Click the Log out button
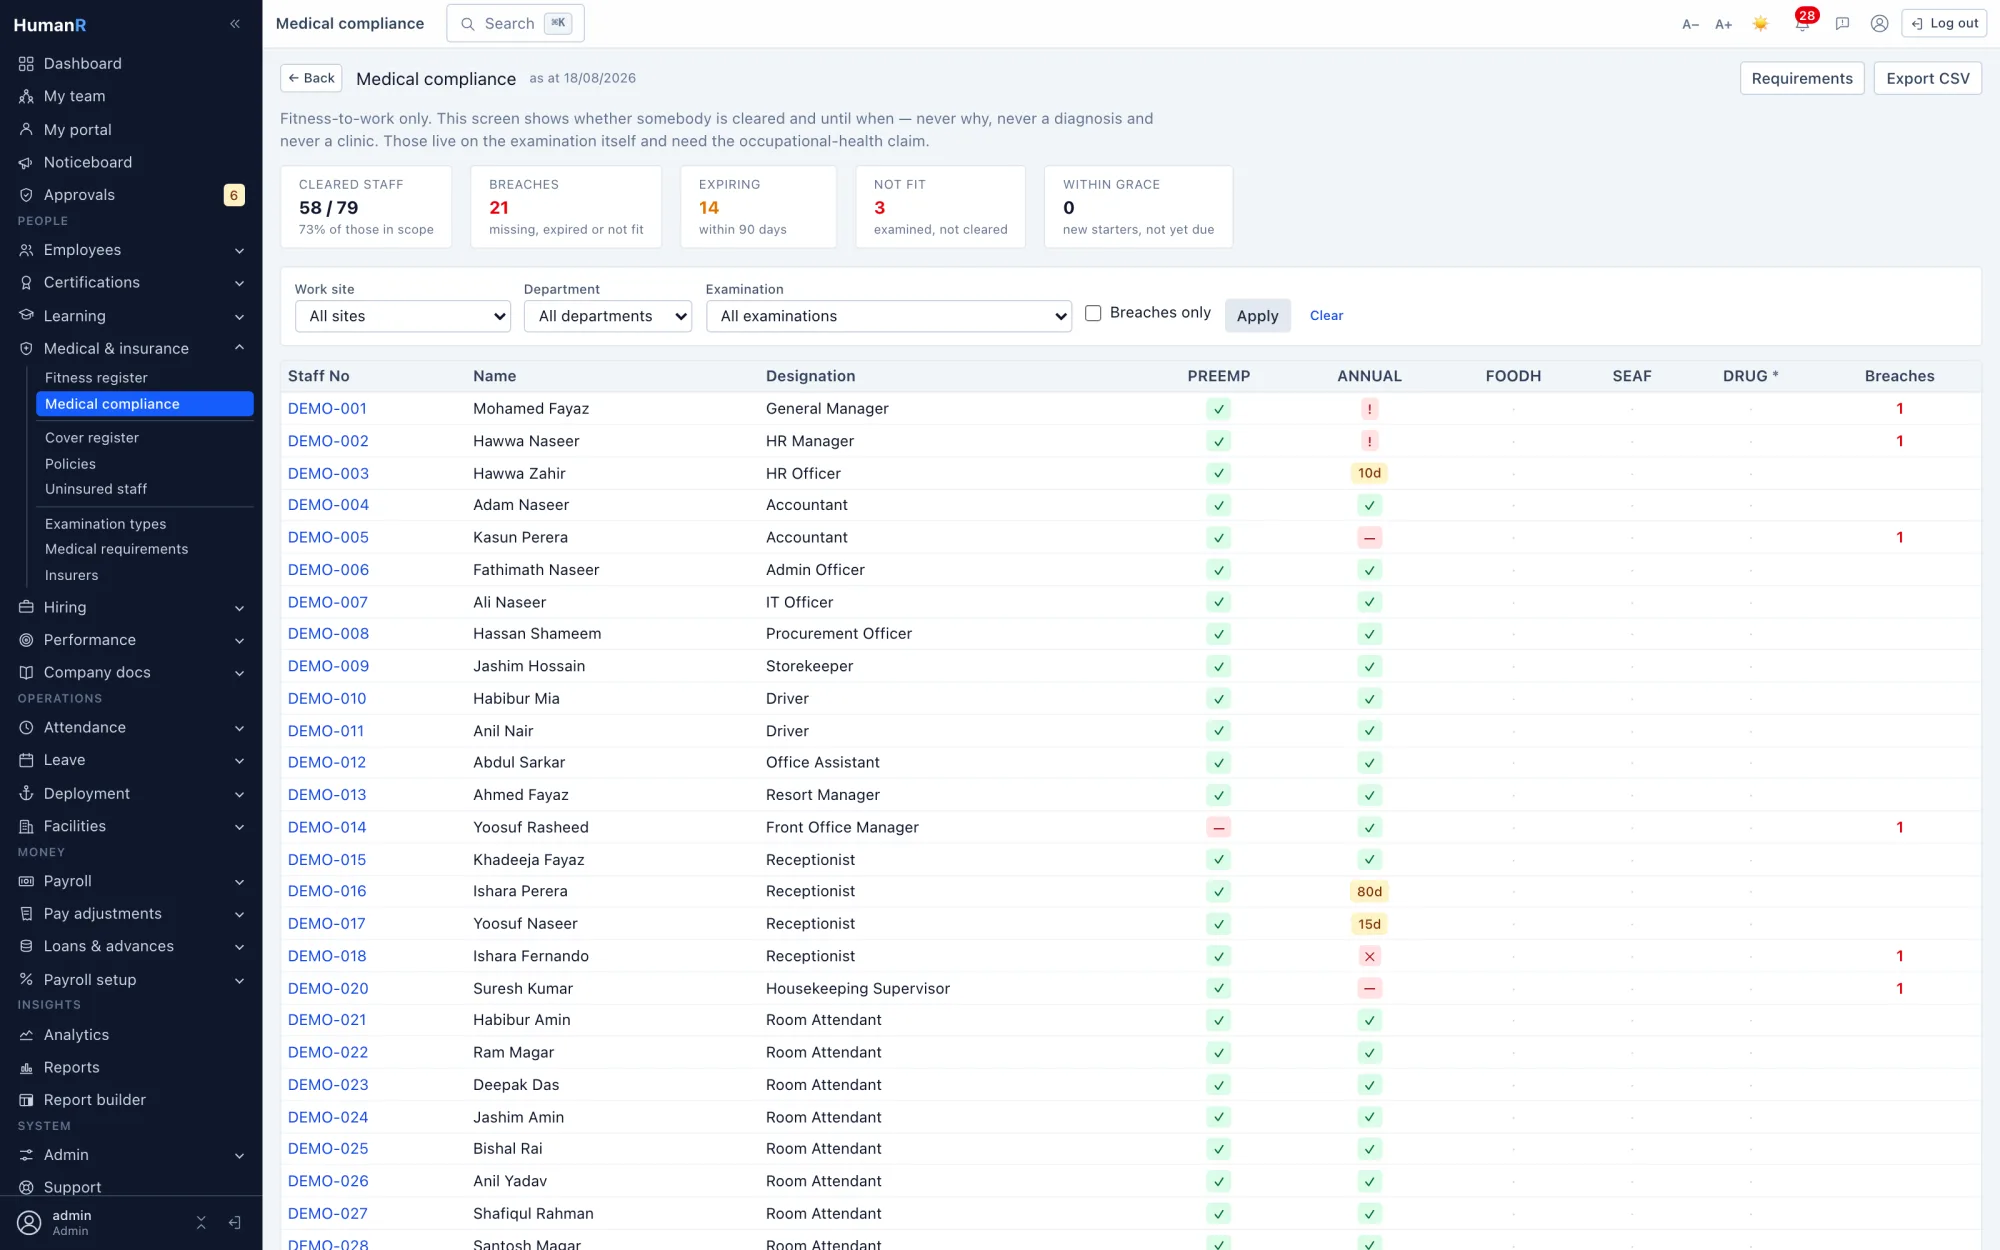 click(x=1944, y=24)
